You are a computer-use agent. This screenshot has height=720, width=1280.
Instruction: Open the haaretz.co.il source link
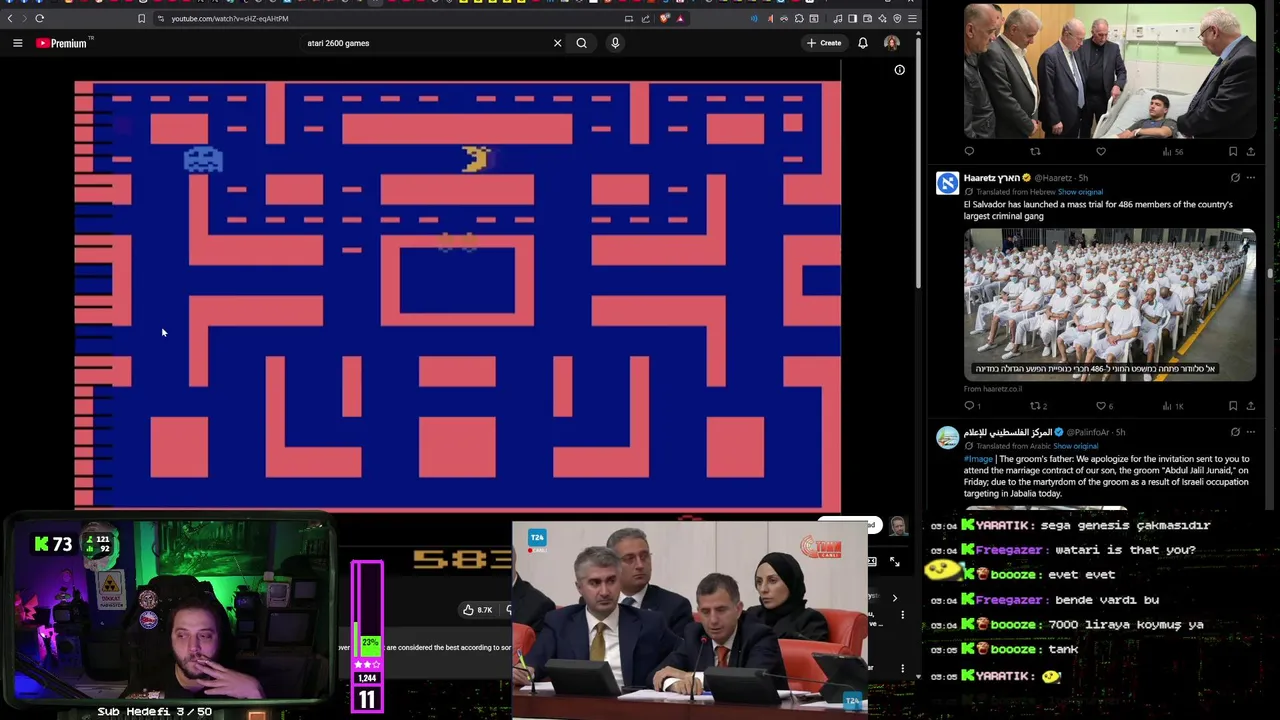pyautogui.click(x=993, y=389)
